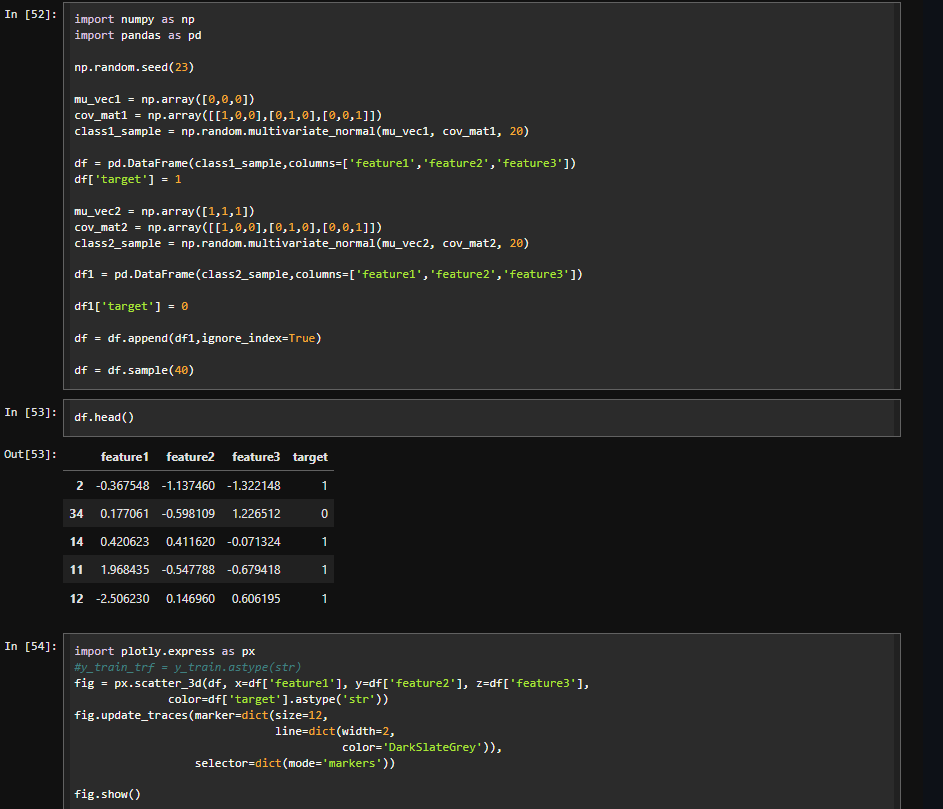This screenshot has width=943, height=809.
Task: Click row index 34 in the table
Action: point(76,514)
